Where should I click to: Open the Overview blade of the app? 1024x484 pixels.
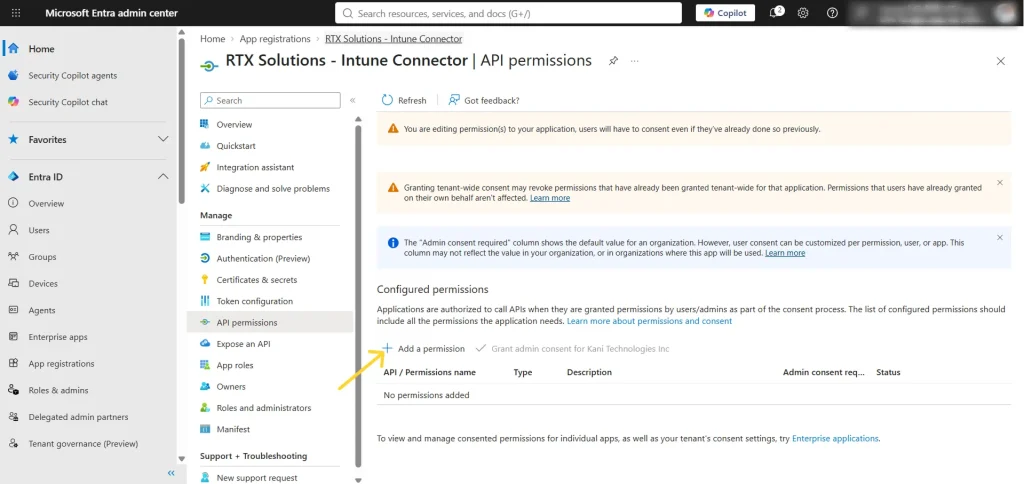click(234, 125)
